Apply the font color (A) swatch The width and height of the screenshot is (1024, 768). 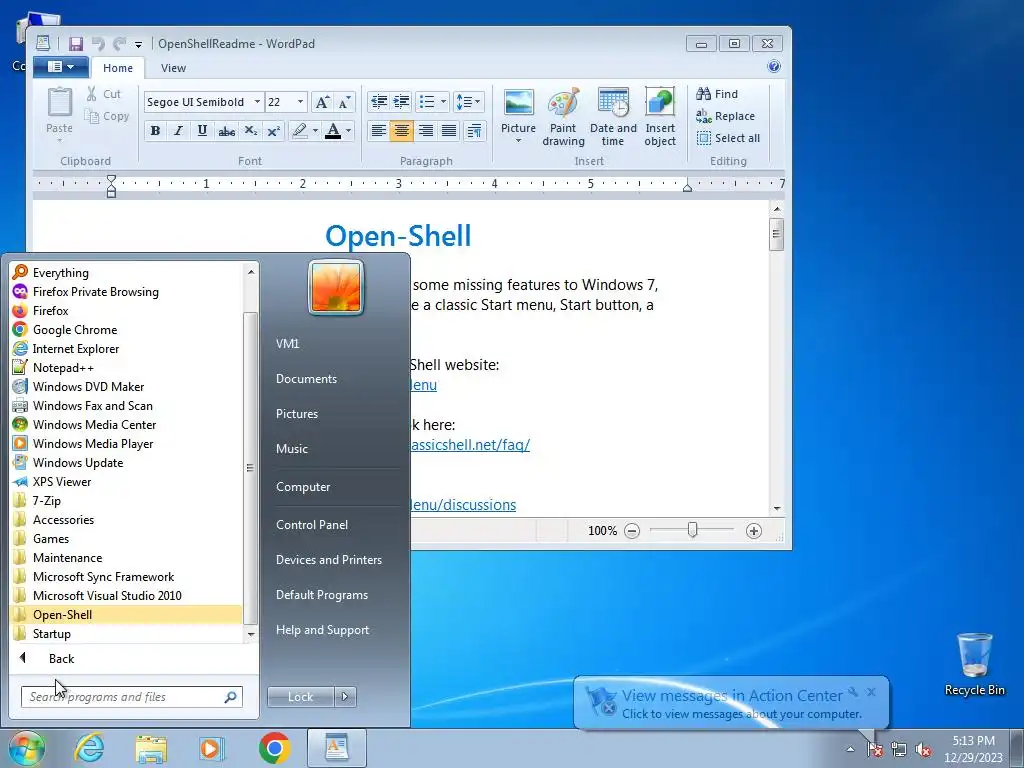coord(333,131)
